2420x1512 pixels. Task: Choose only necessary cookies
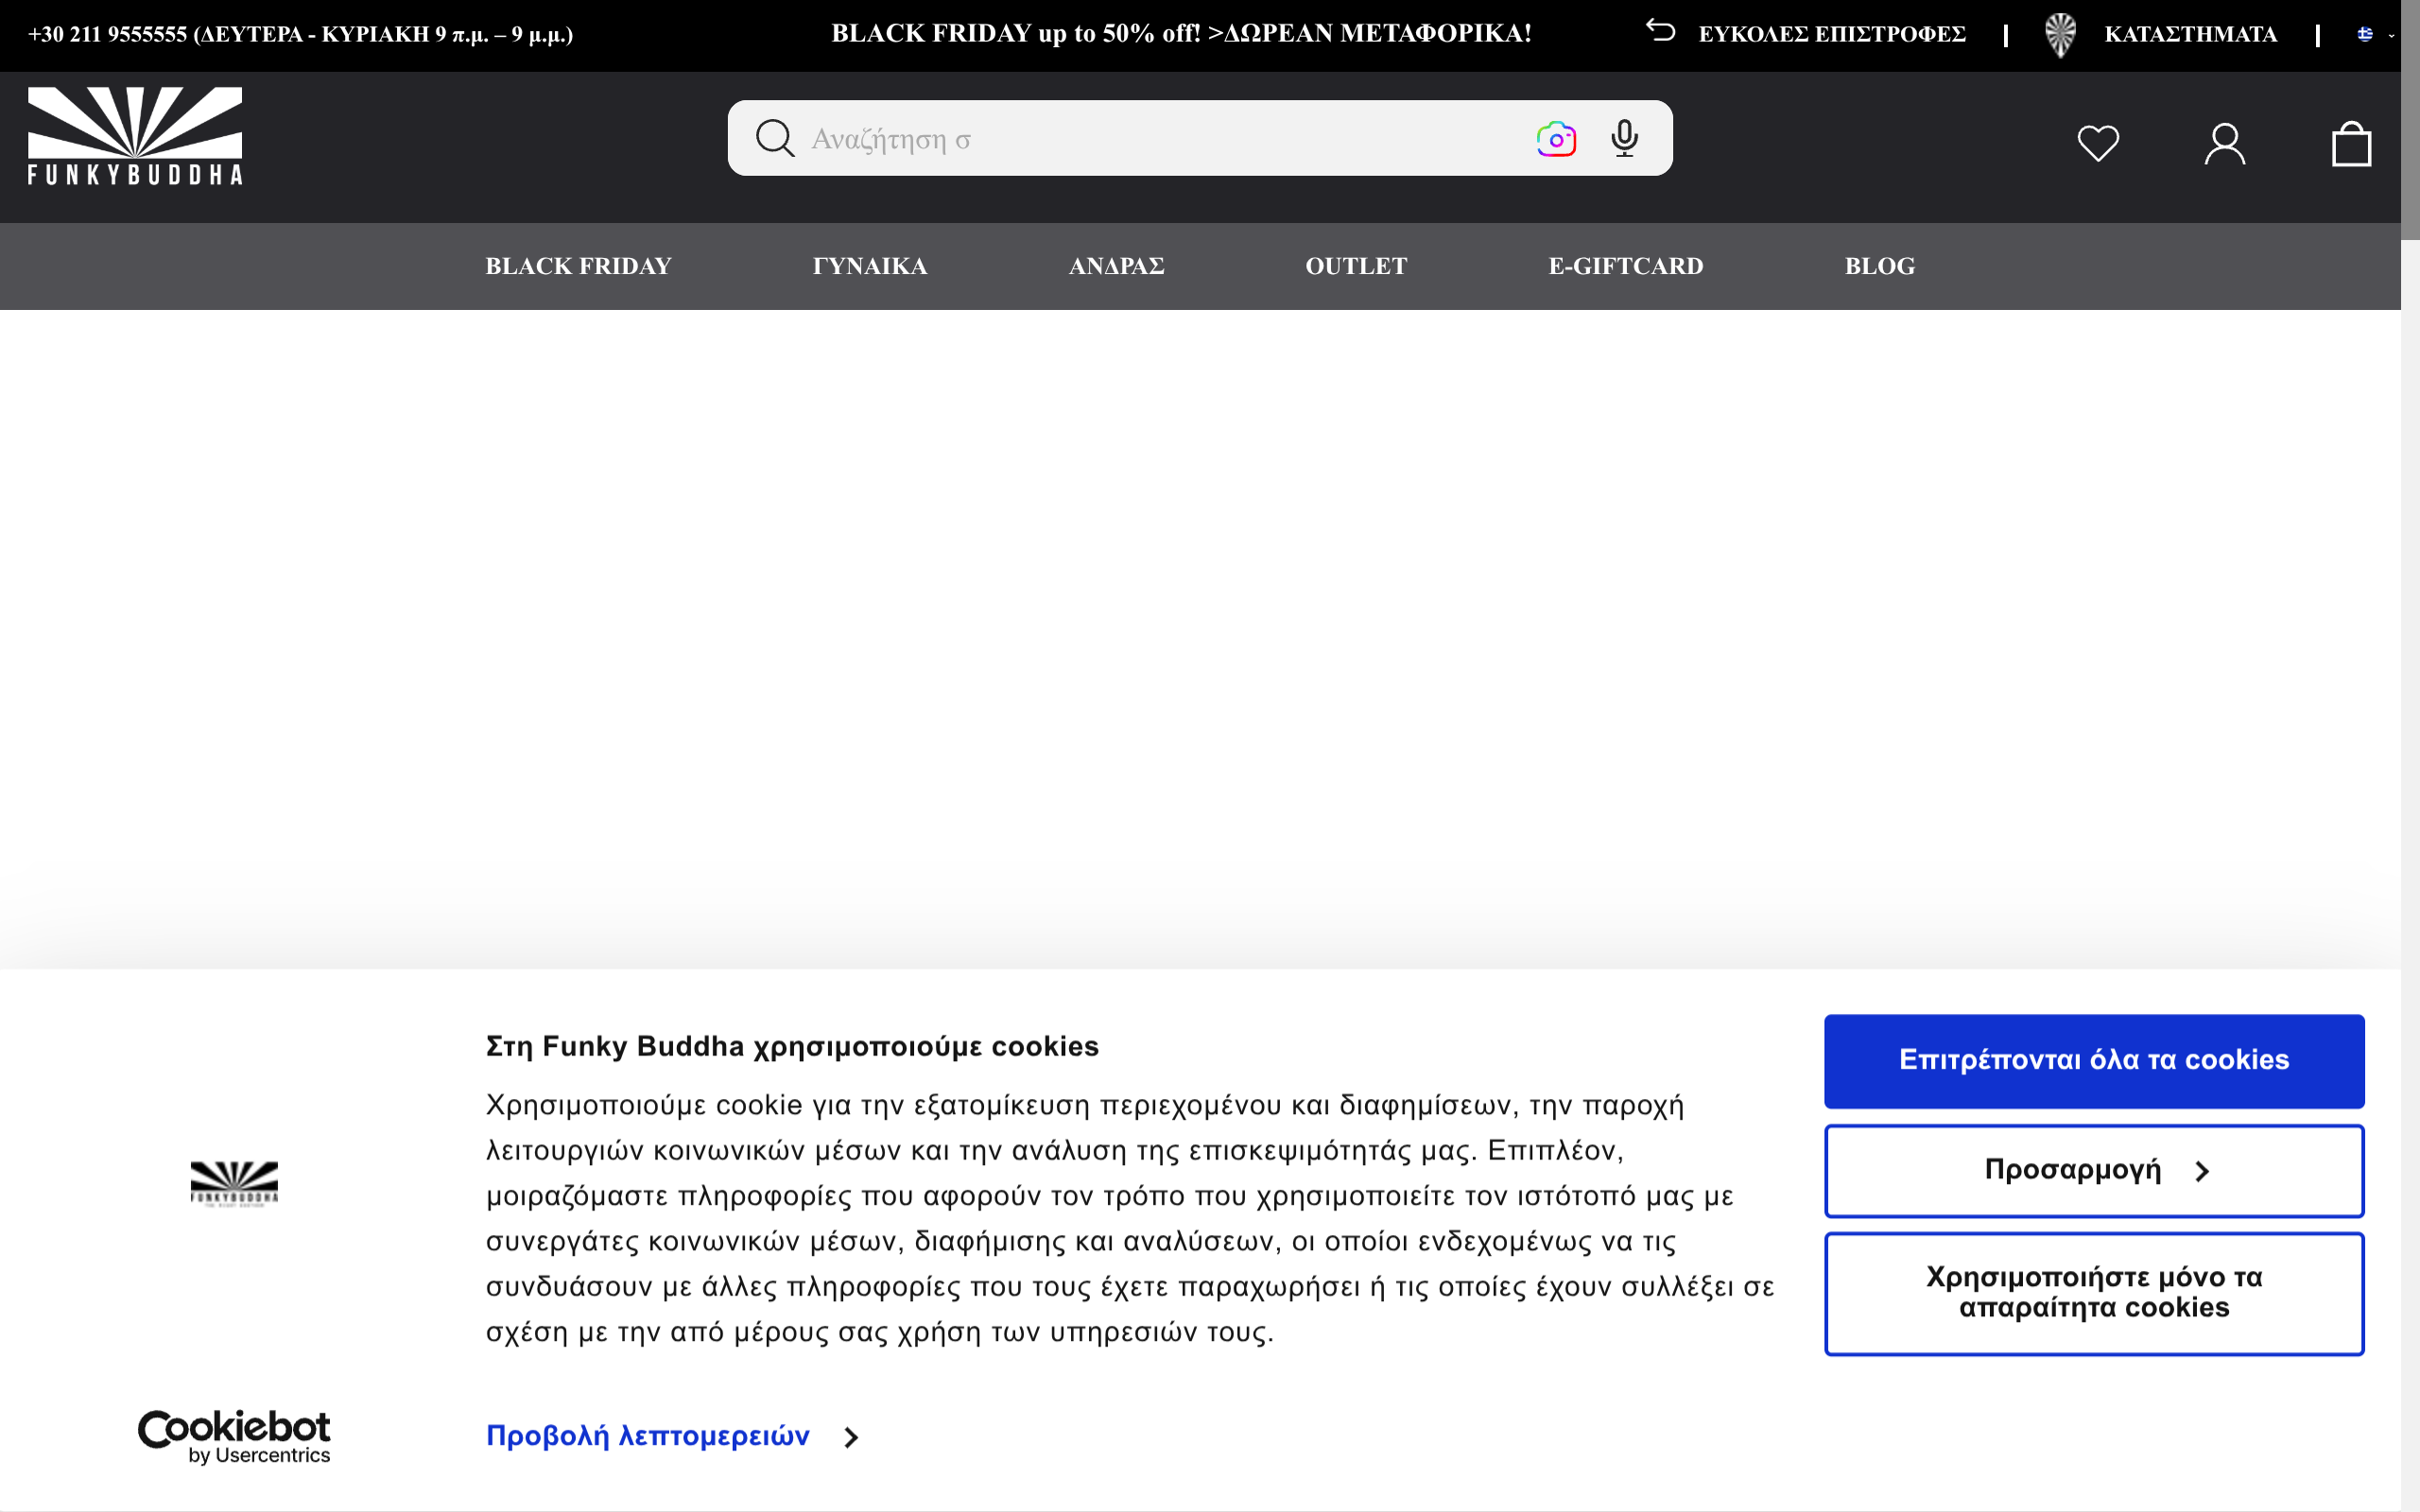tap(2093, 1293)
